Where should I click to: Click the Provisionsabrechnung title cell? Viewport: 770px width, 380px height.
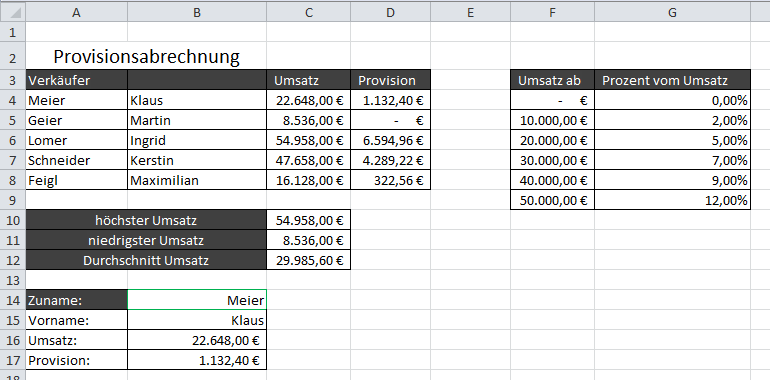click(x=146, y=57)
